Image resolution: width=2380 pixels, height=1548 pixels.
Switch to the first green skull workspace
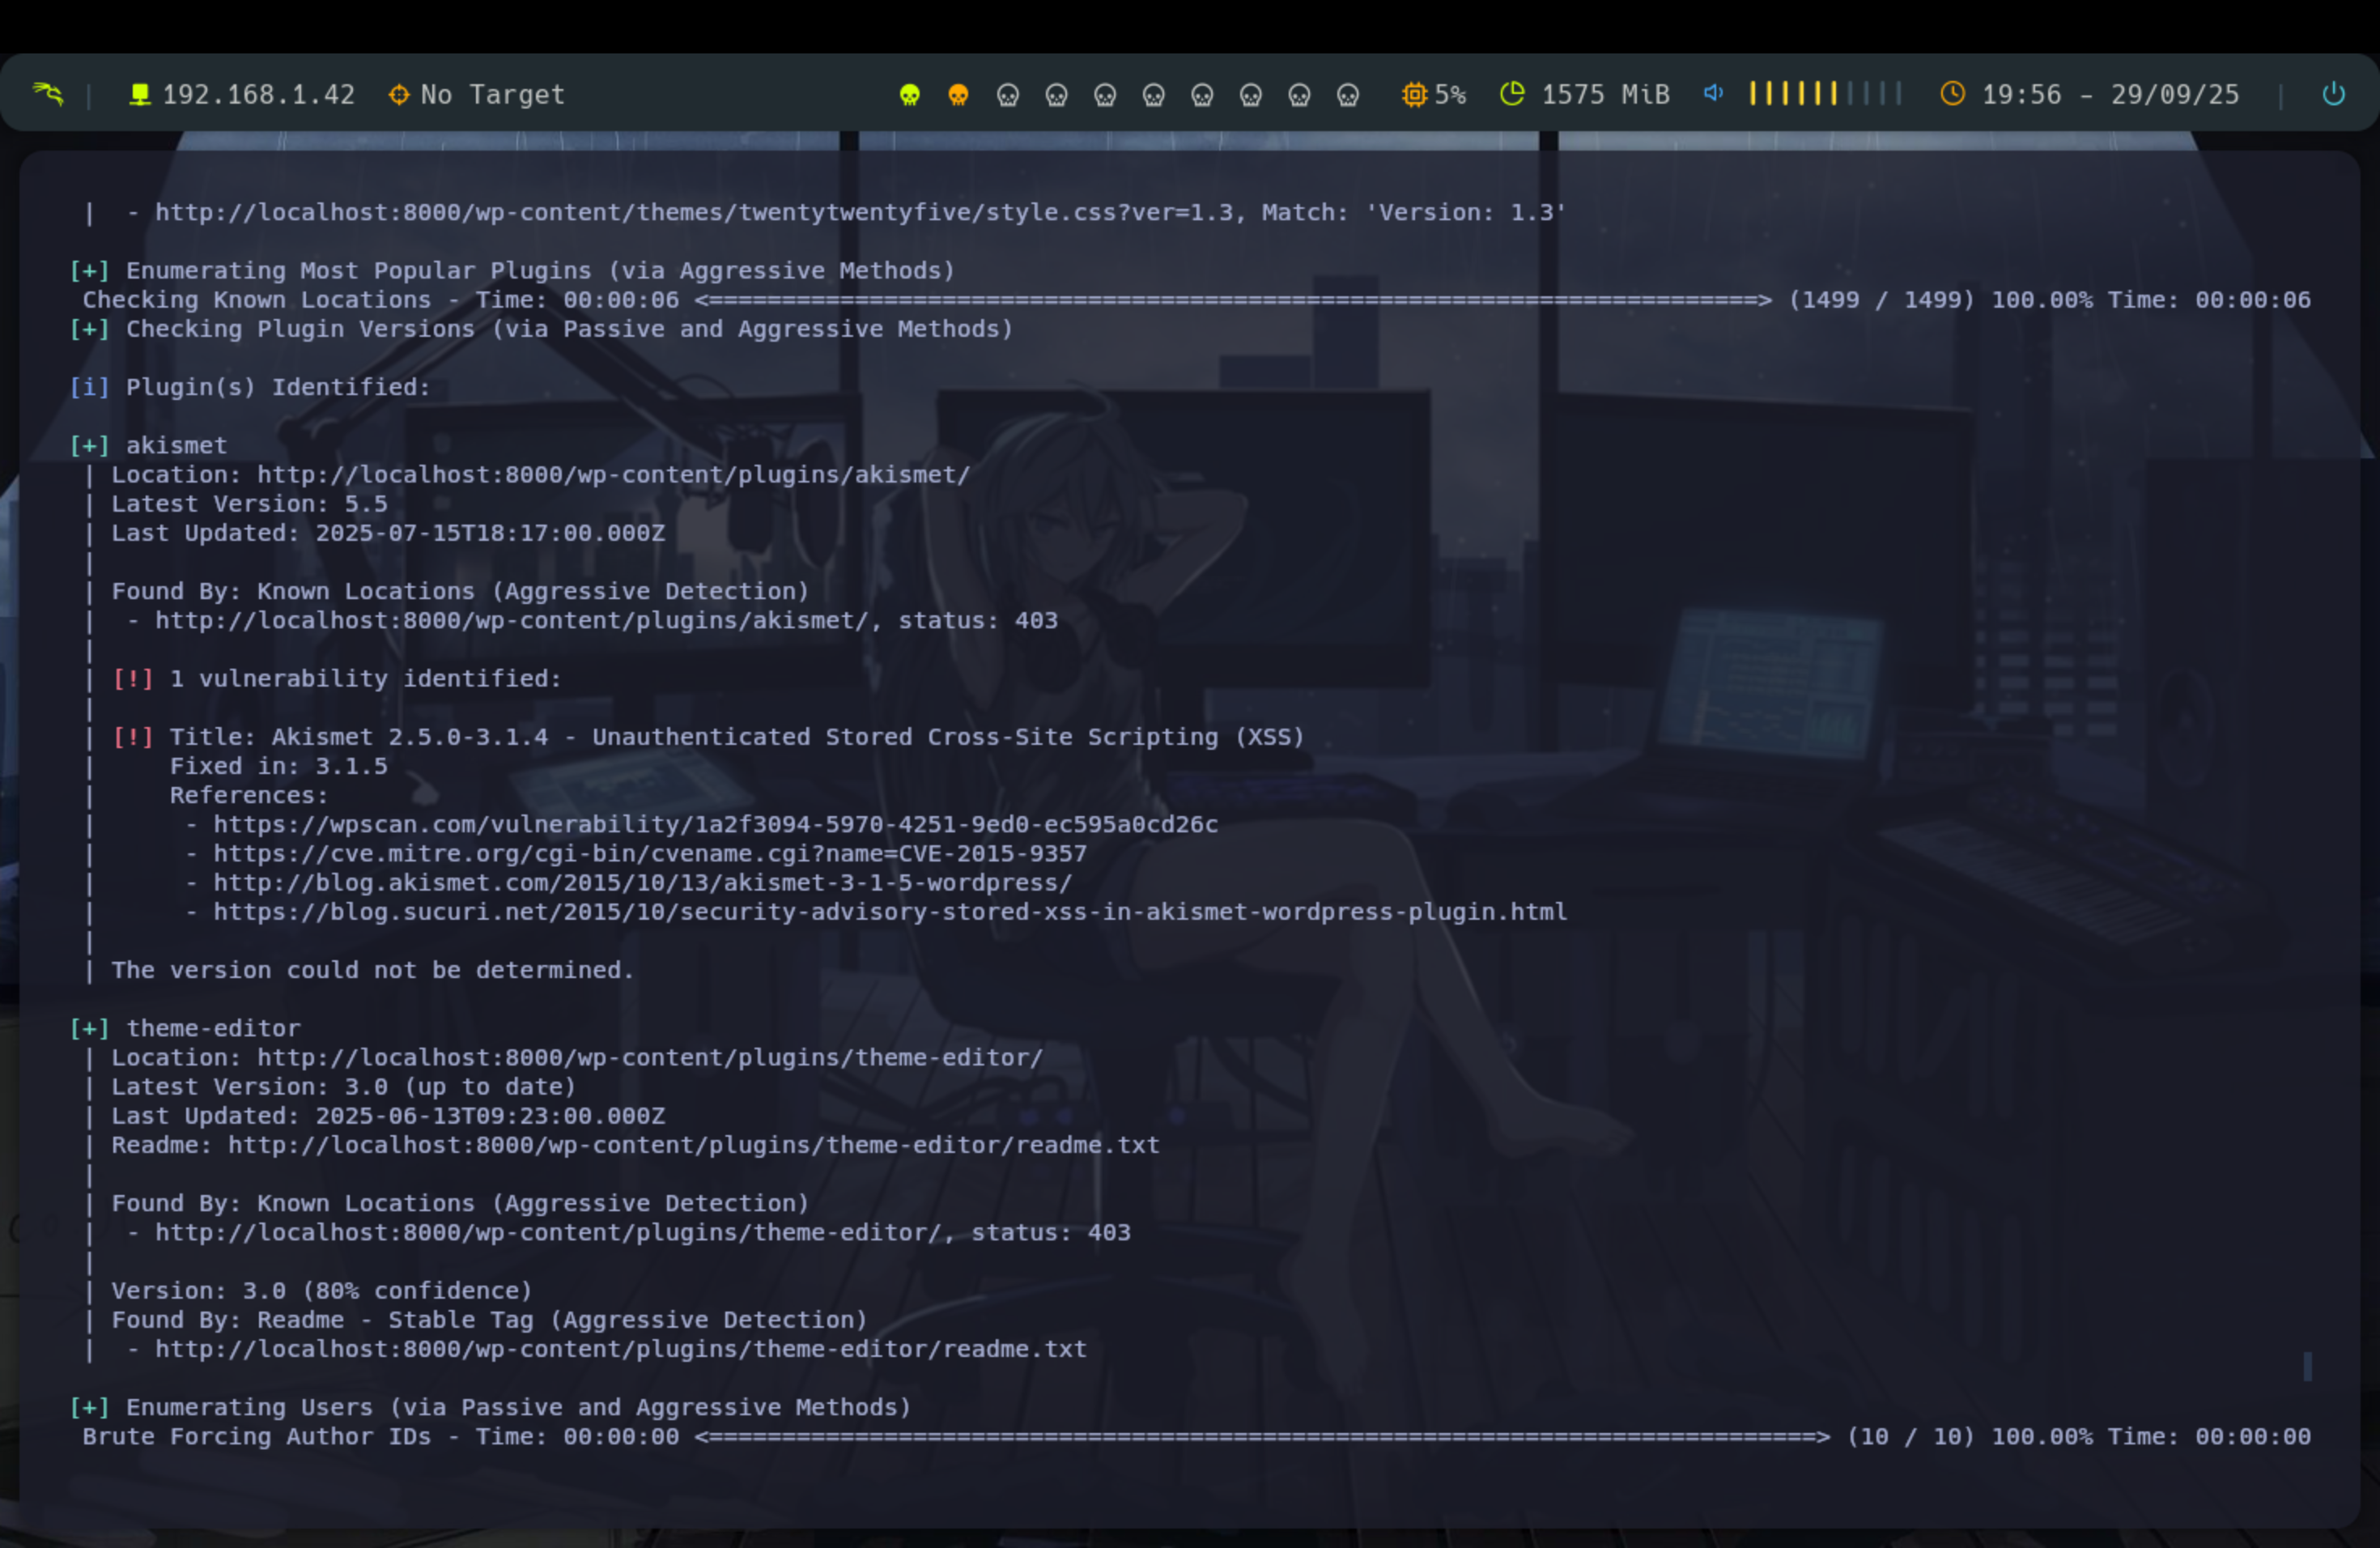(909, 95)
